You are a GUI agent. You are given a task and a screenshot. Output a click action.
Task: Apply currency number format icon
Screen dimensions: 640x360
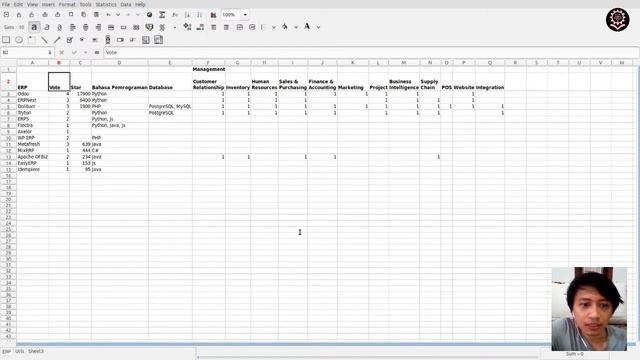click(x=149, y=27)
